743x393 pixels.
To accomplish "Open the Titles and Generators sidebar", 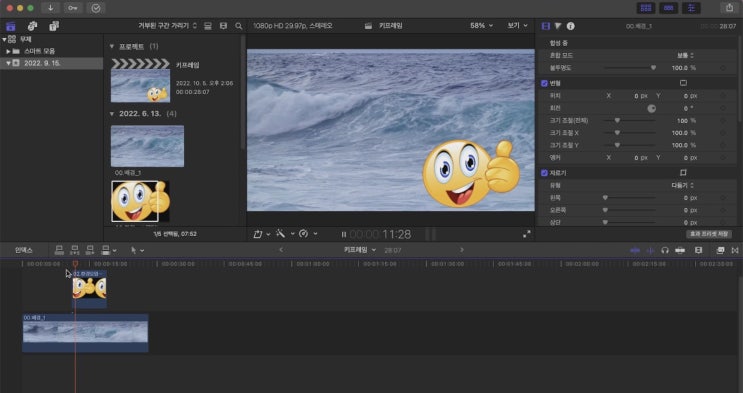I will pyautogui.click(x=54, y=26).
